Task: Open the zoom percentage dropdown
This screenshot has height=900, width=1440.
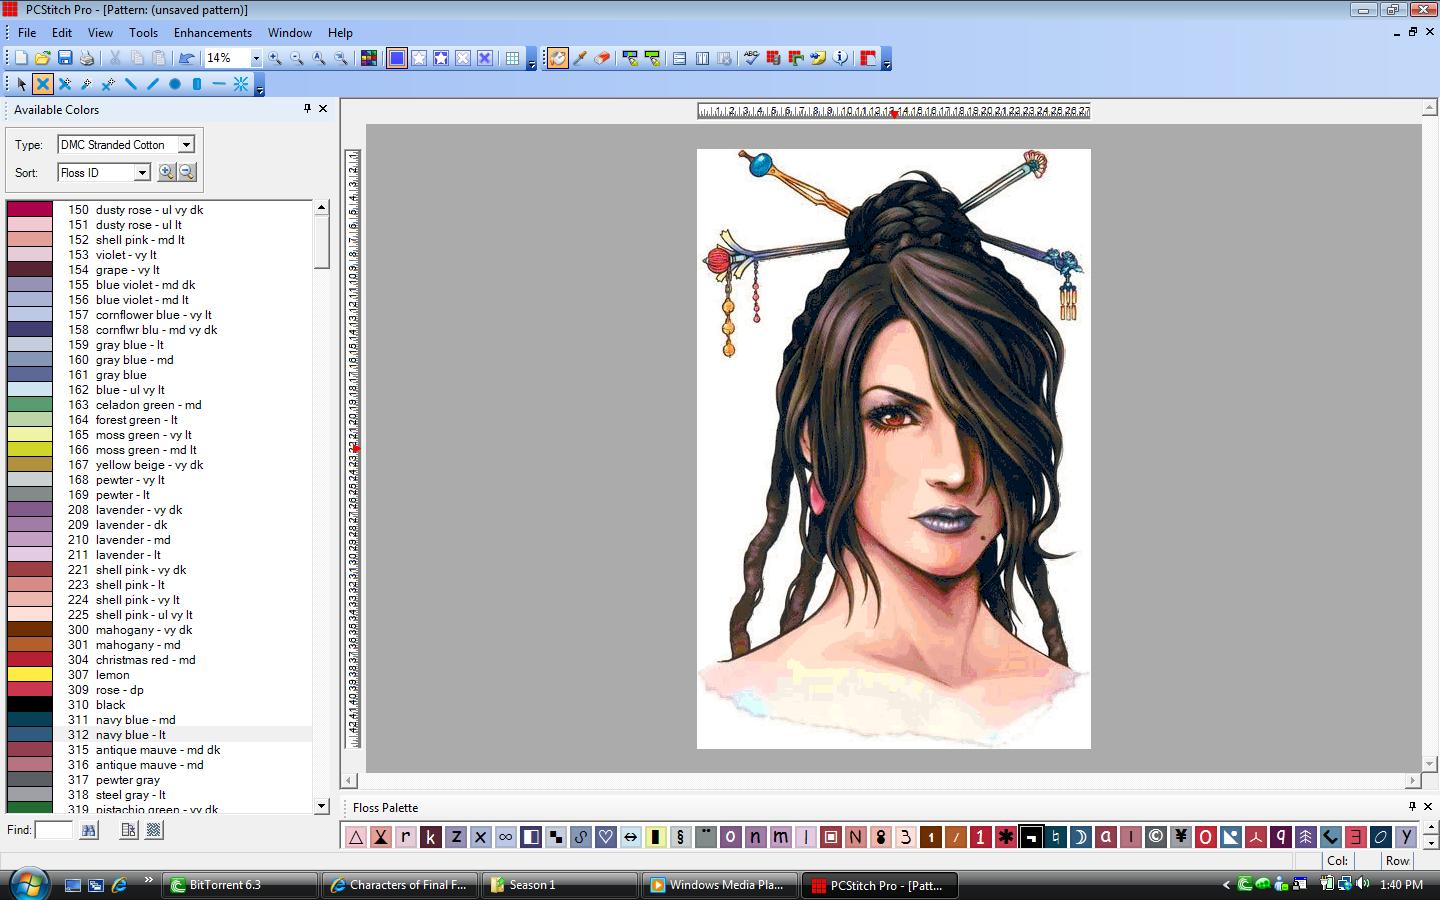Action: point(255,58)
